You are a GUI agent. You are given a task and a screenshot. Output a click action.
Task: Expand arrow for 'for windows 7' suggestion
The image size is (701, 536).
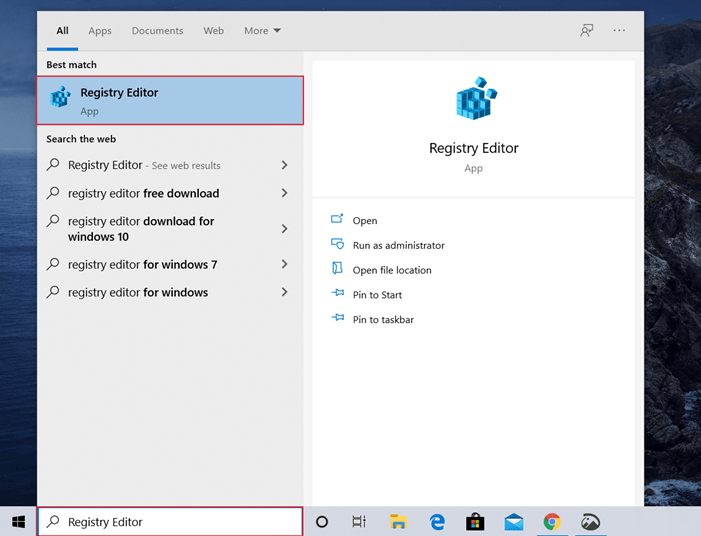click(x=284, y=264)
